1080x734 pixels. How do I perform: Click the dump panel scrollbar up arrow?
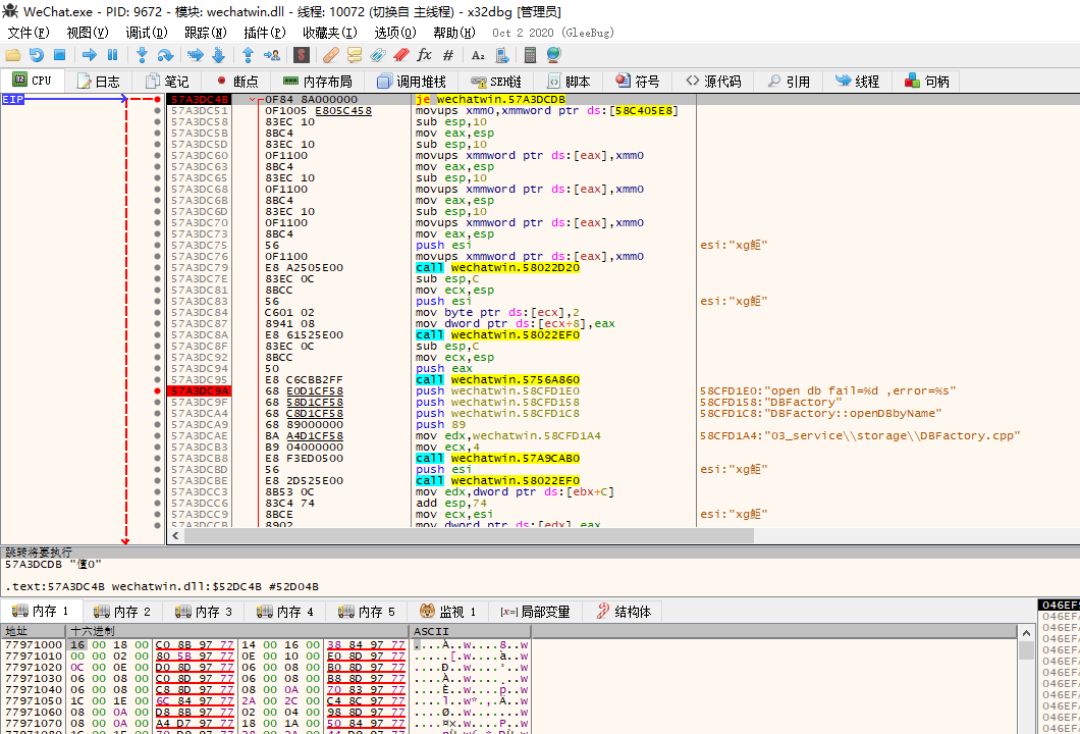coord(1026,632)
